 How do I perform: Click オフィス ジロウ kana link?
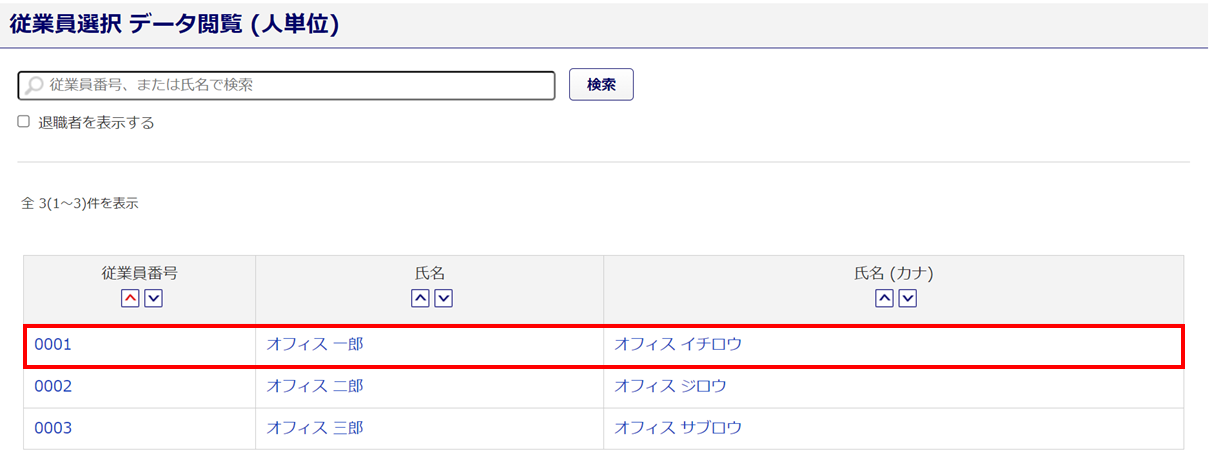669,386
